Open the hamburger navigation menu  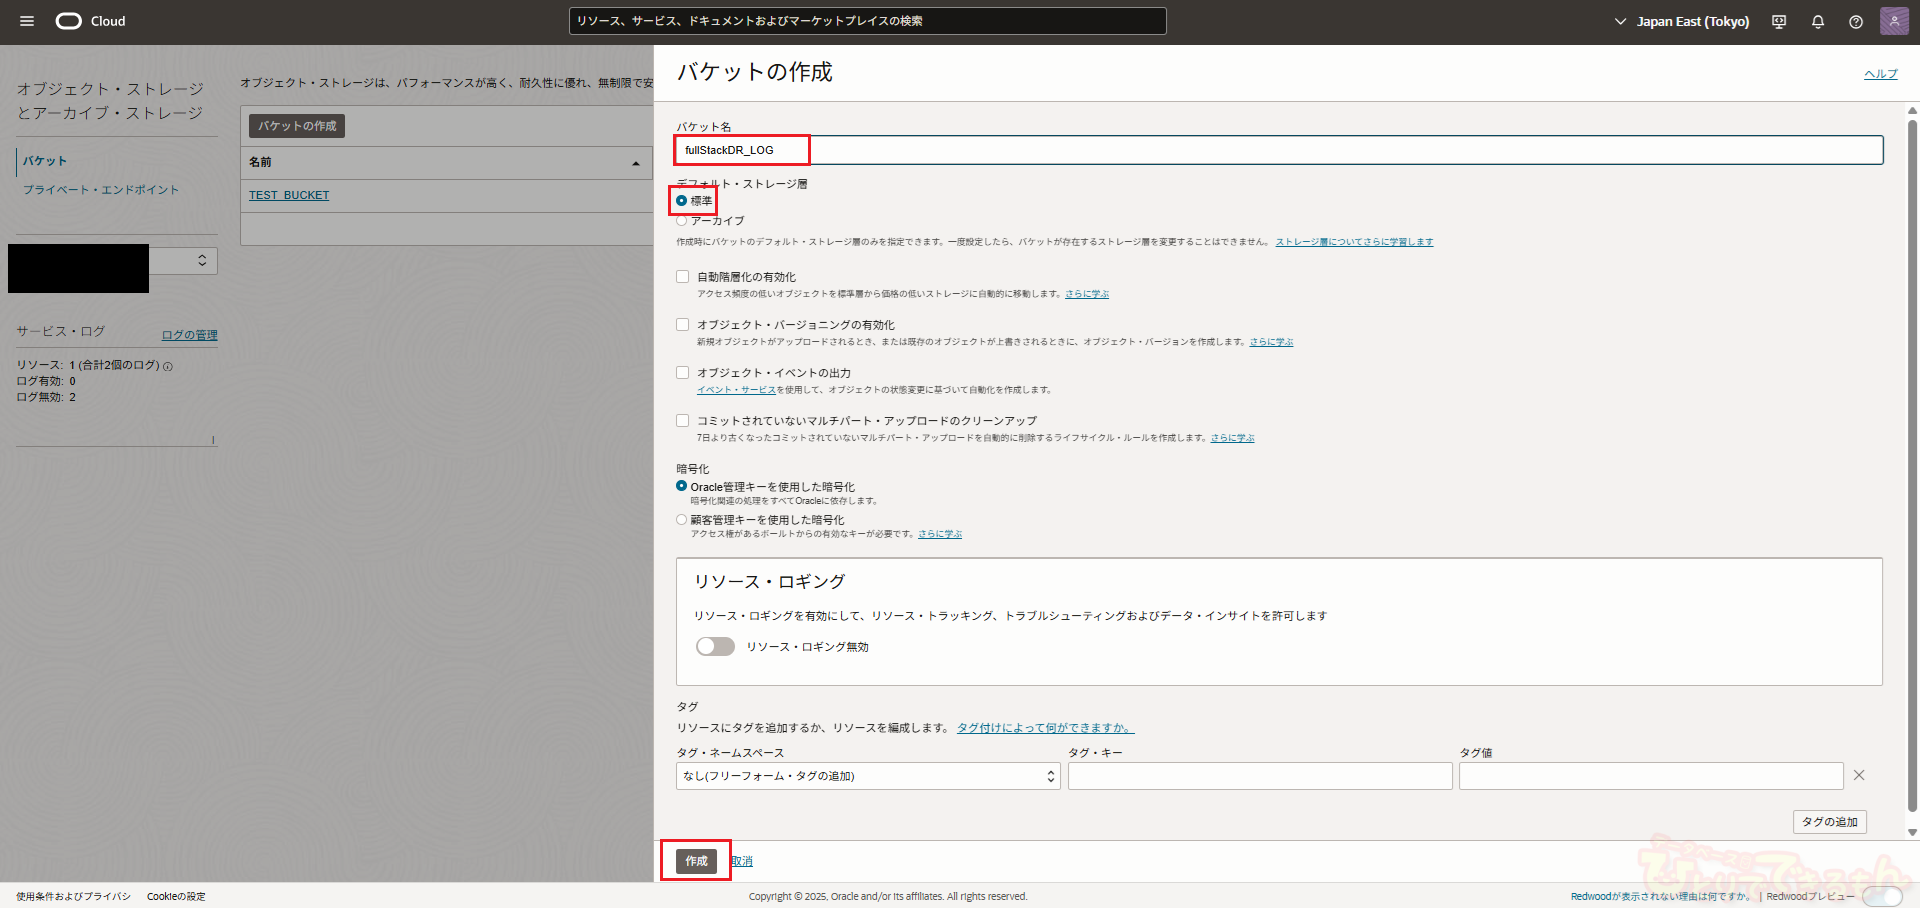pyautogui.click(x=27, y=21)
